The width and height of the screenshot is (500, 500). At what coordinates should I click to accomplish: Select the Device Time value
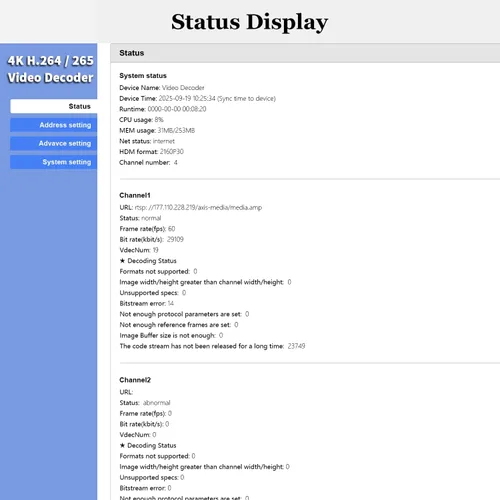[x=187, y=99]
